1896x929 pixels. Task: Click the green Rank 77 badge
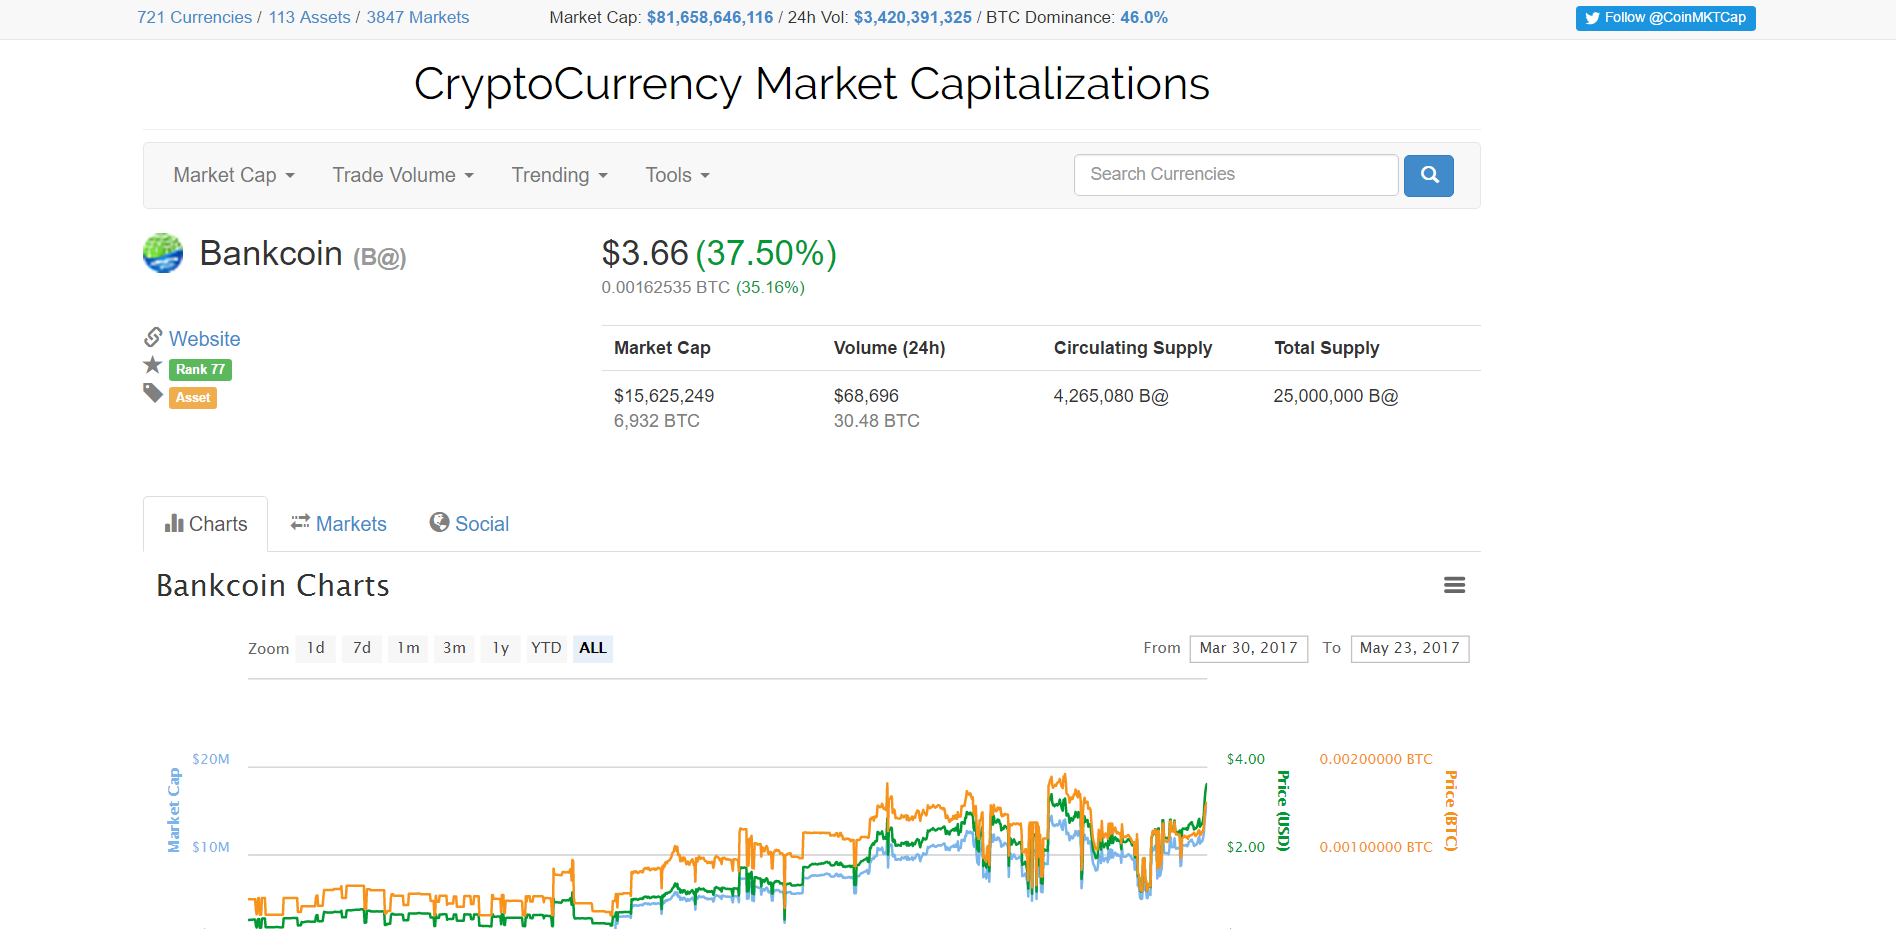(x=200, y=370)
